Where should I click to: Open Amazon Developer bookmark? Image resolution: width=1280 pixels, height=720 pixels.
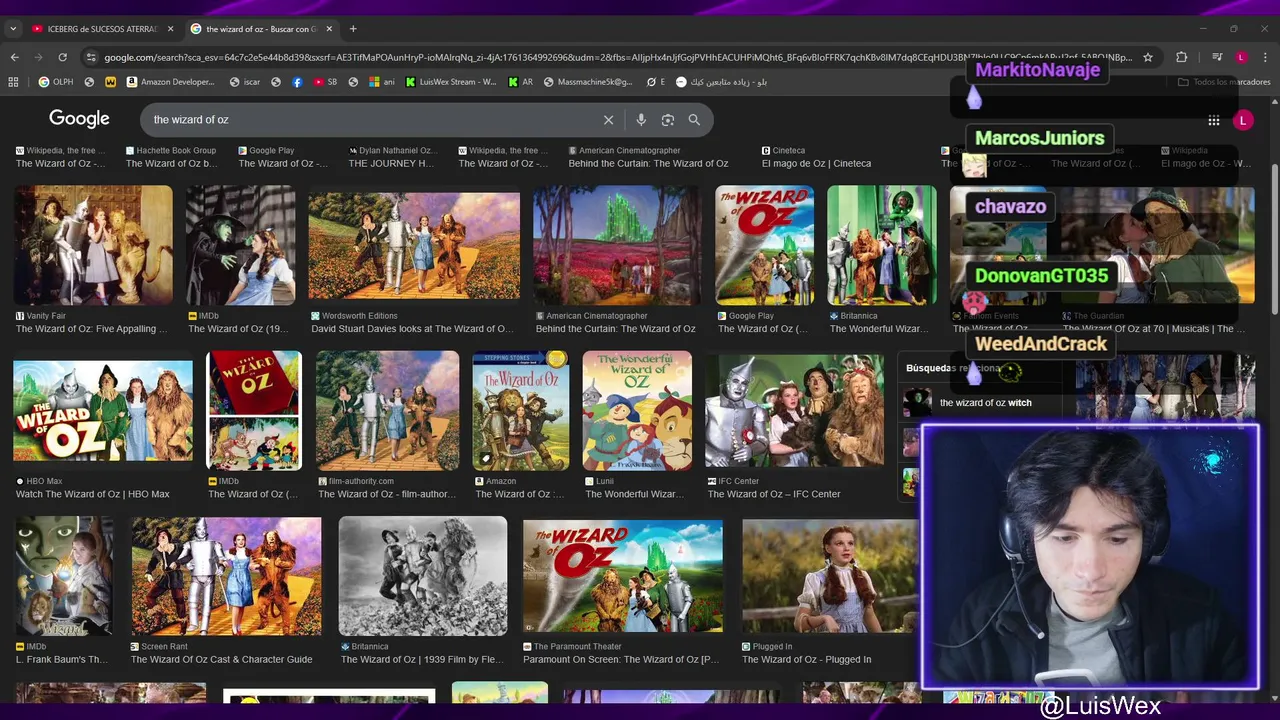point(170,82)
